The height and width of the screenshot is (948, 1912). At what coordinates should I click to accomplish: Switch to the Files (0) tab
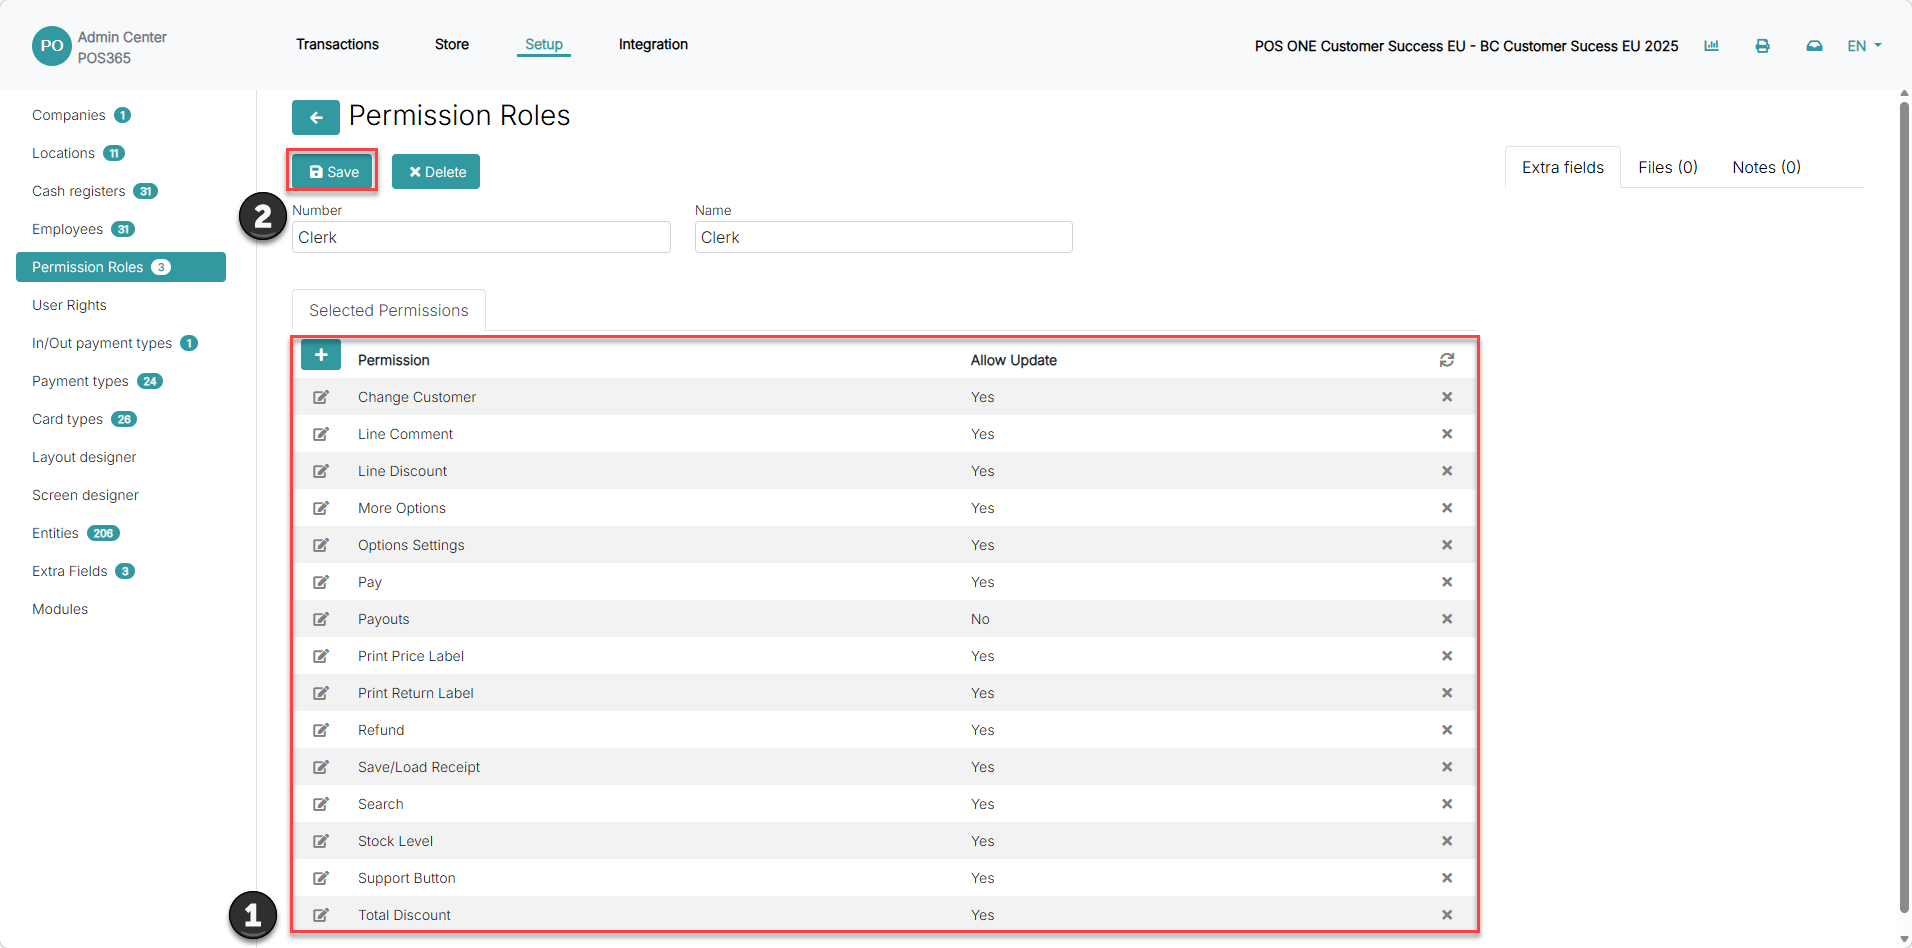[x=1668, y=167]
